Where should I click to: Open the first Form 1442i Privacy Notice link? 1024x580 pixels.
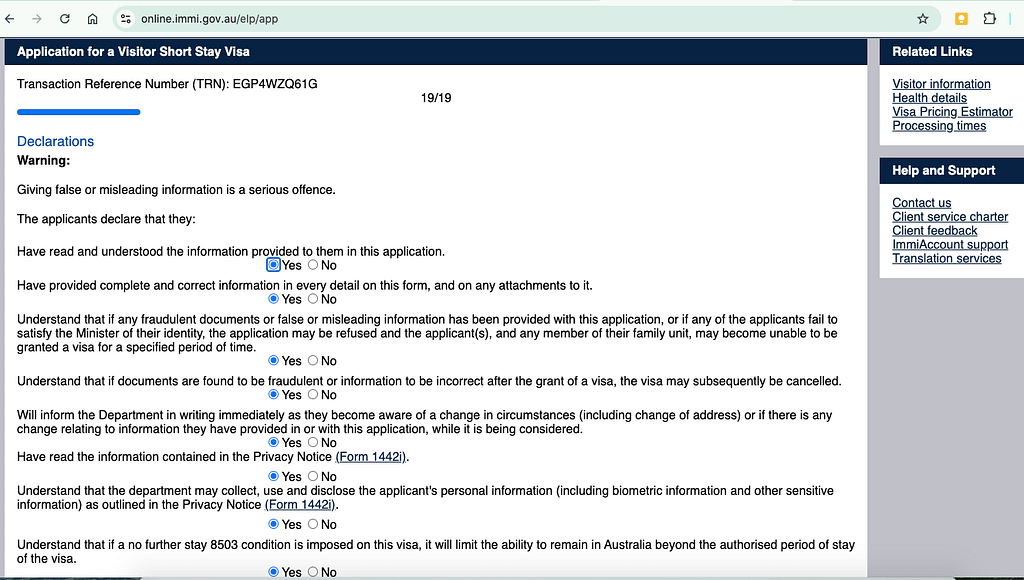point(371,457)
